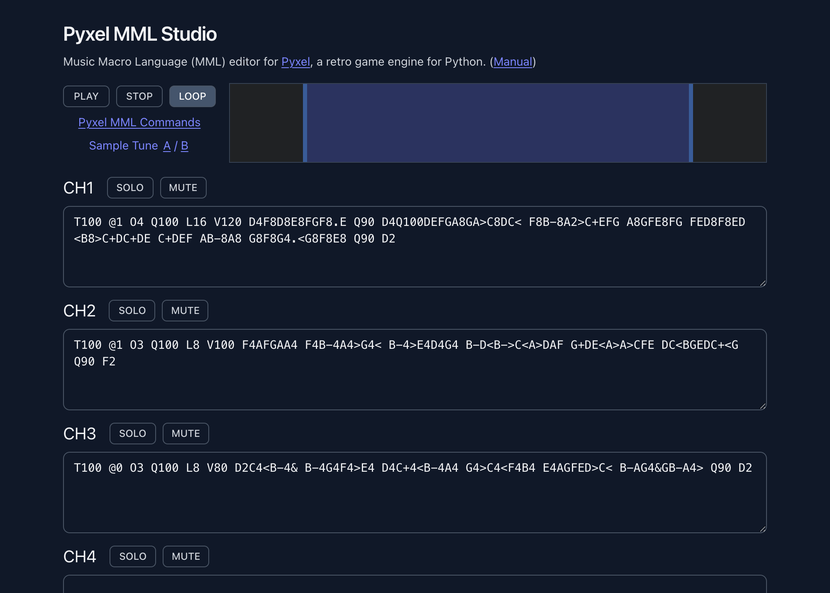
Task: Solo channel CH2
Action: [132, 311]
